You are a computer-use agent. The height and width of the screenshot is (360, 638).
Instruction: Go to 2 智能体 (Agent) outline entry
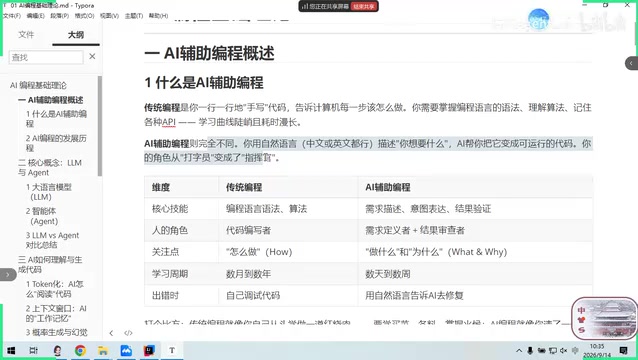(x=42, y=216)
